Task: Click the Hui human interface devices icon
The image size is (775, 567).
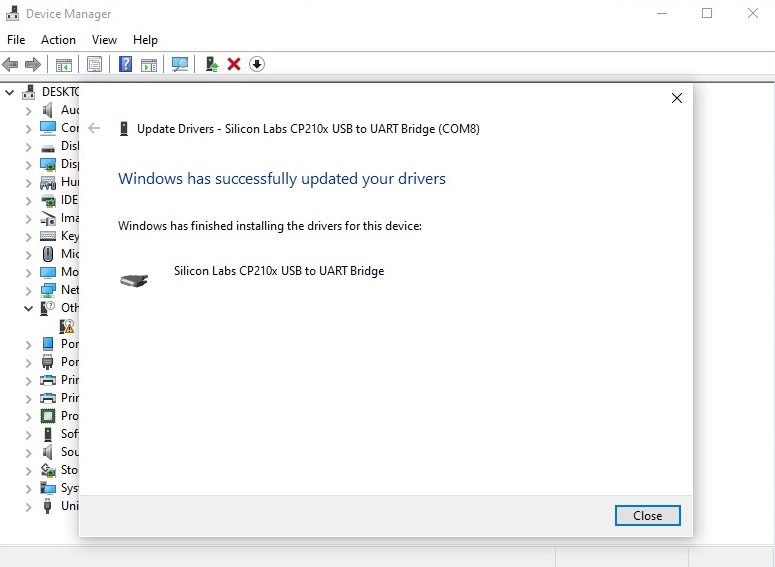Action: pos(48,182)
